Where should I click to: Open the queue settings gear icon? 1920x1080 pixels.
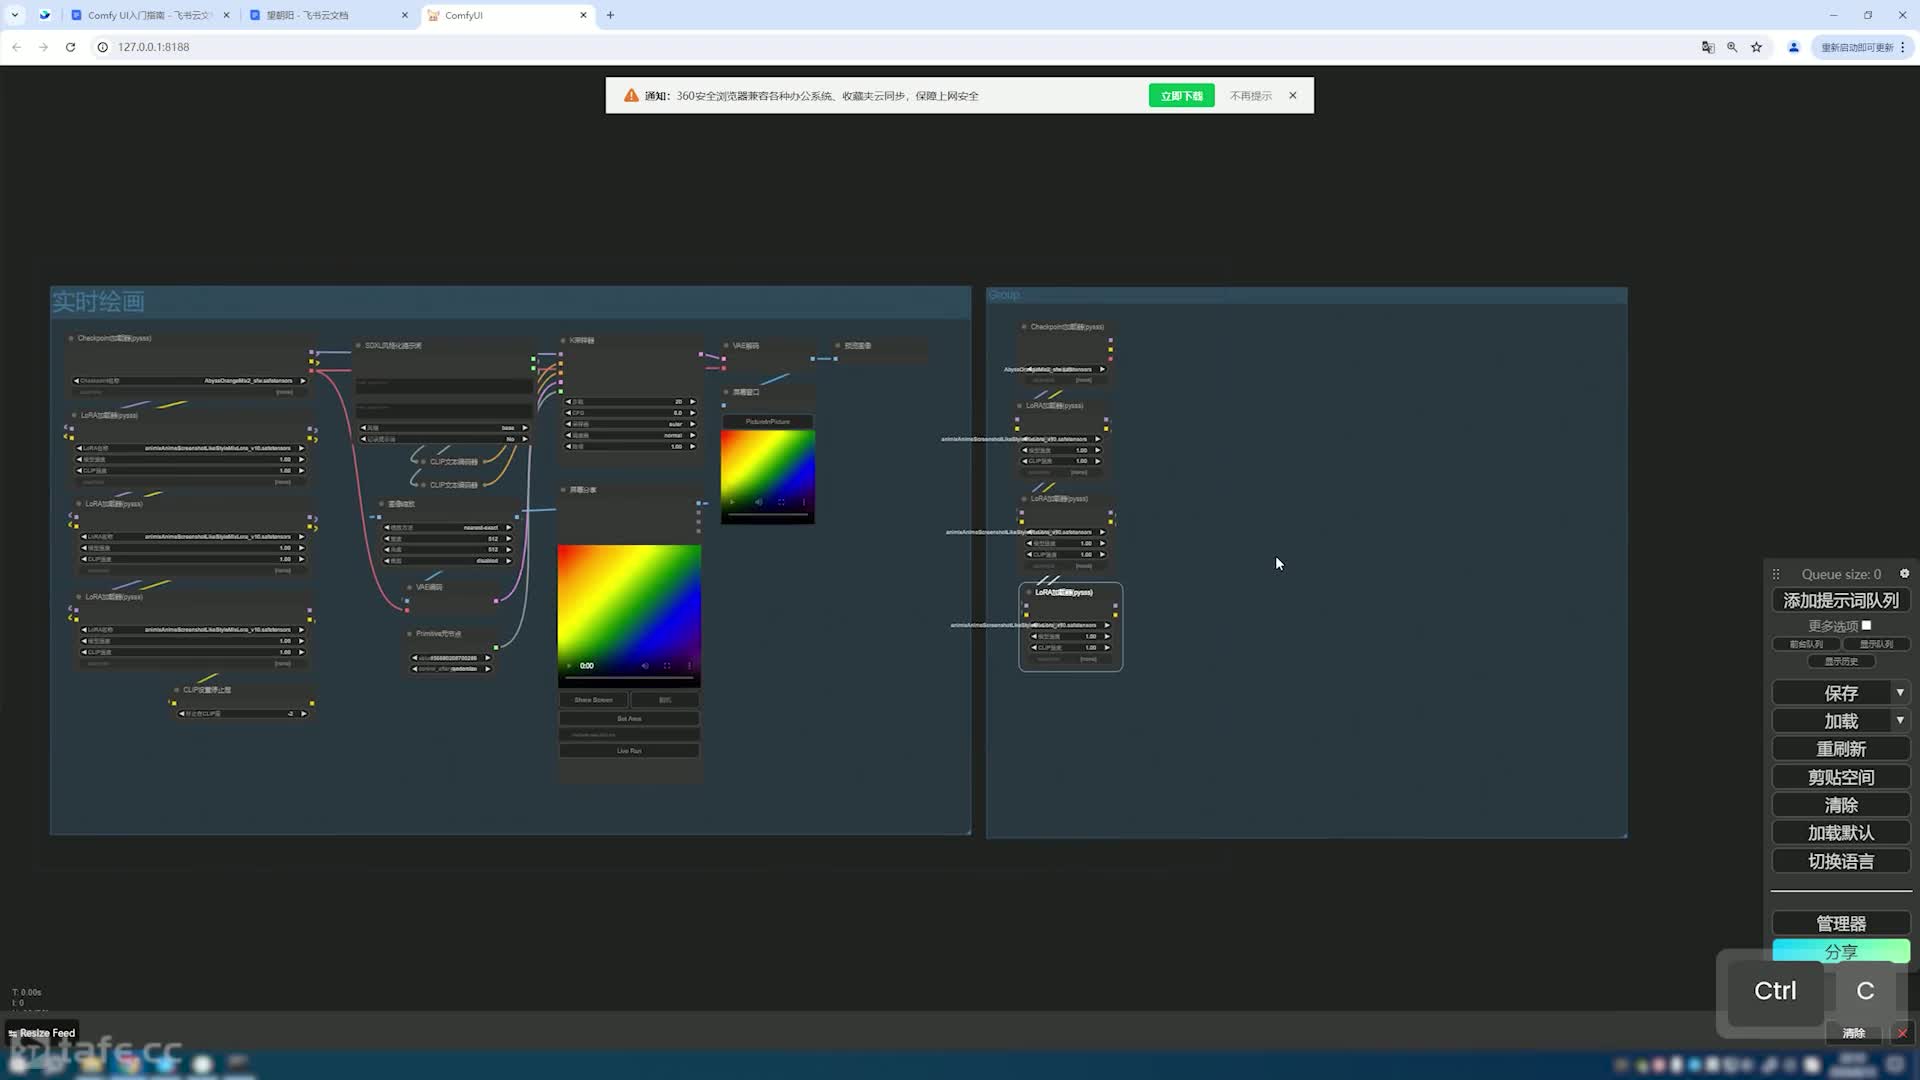point(1904,573)
